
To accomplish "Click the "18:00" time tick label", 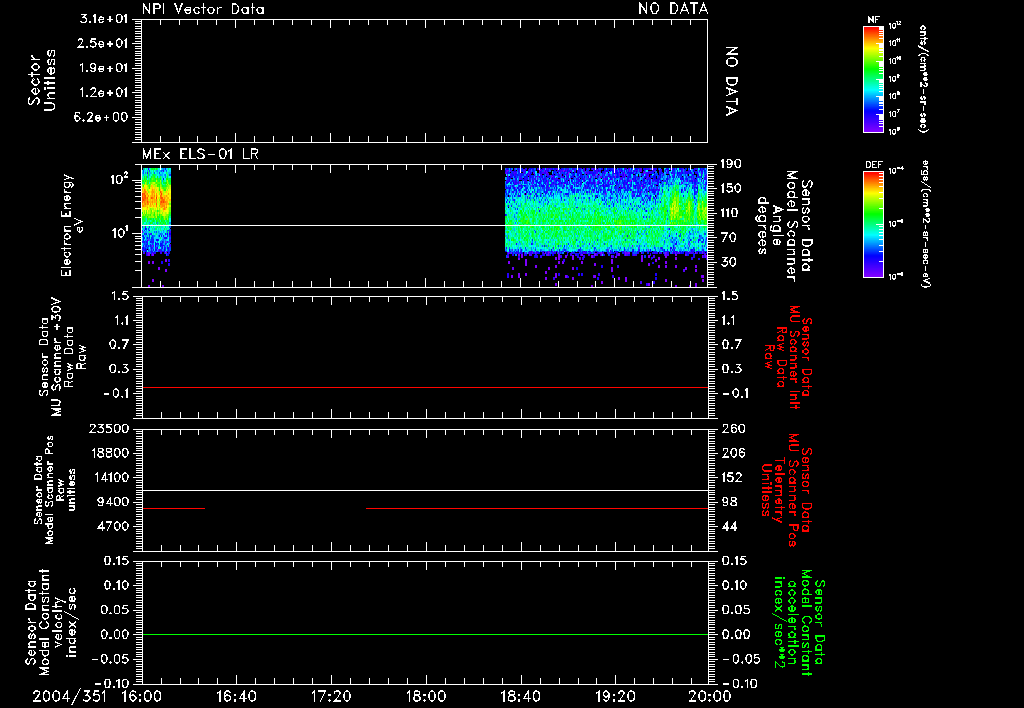I will click(426, 696).
